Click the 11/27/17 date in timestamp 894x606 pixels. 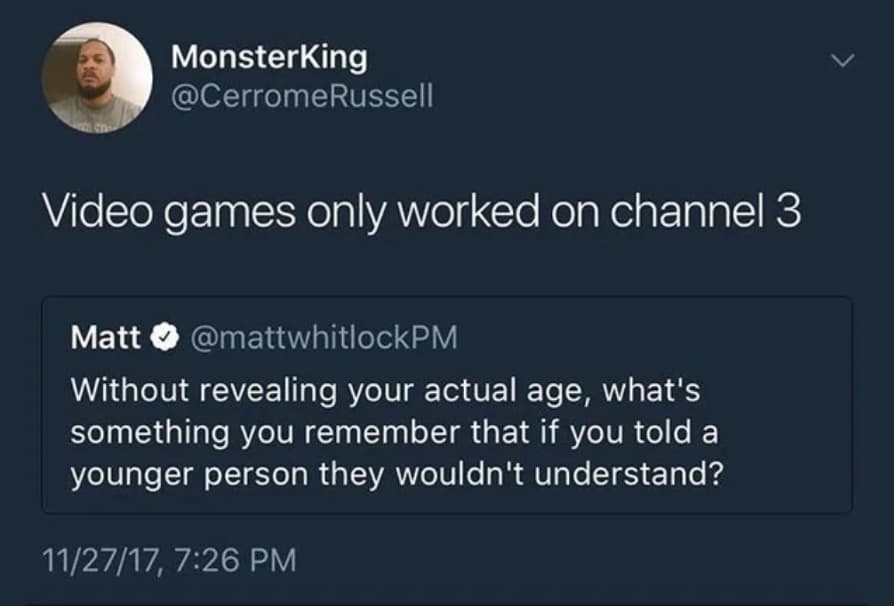(x=101, y=557)
